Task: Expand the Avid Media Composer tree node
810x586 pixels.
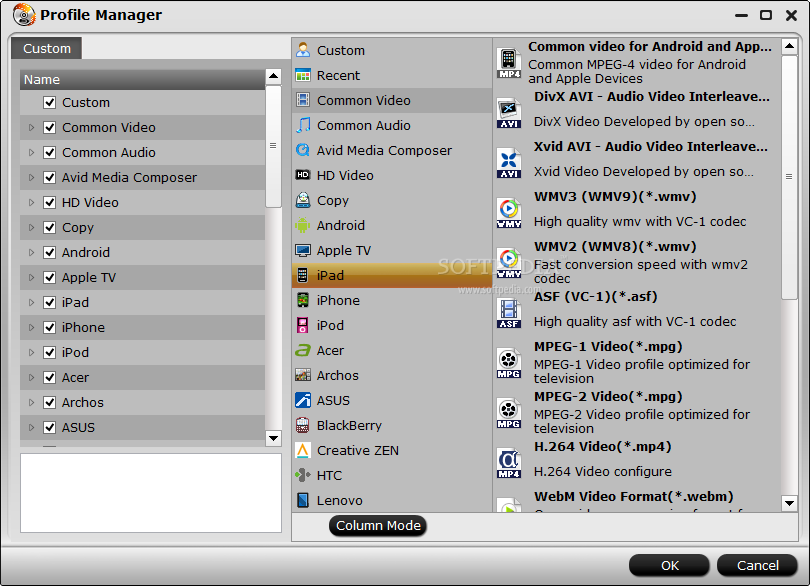Action: tap(32, 177)
